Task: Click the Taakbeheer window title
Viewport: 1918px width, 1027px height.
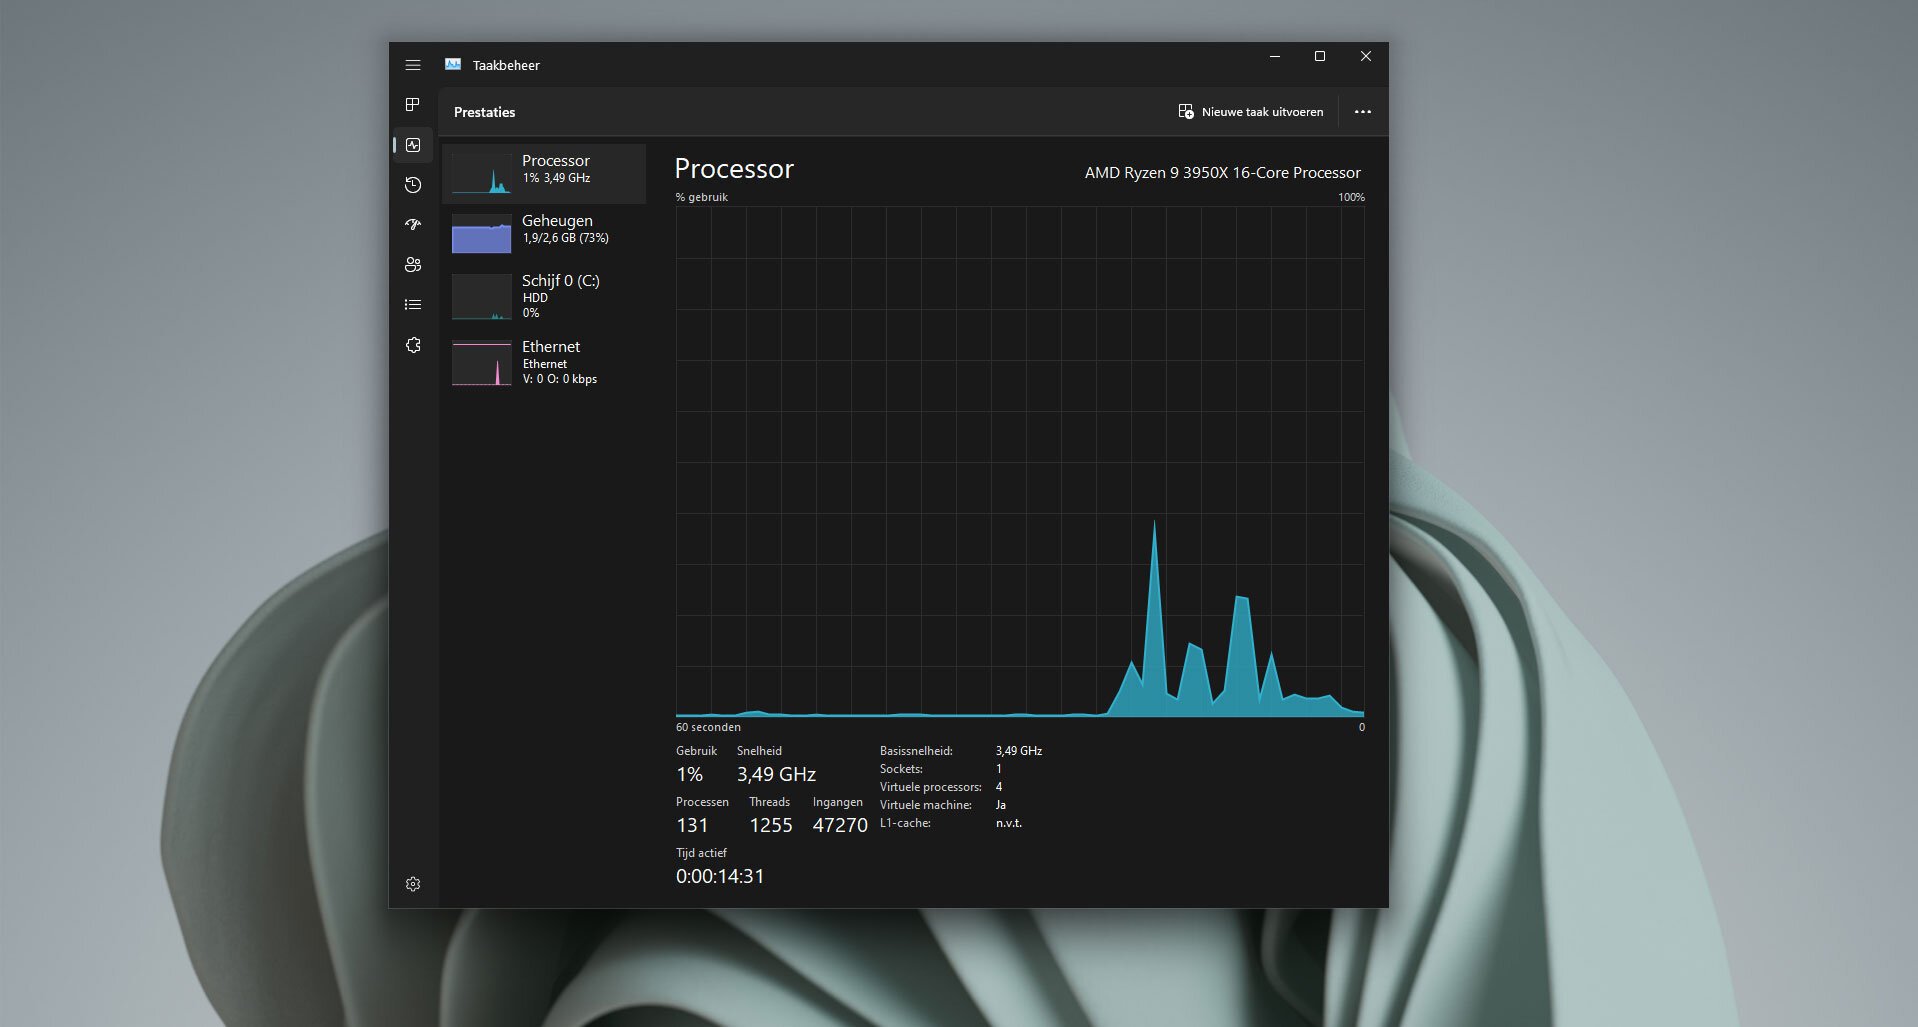Action: (x=506, y=65)
